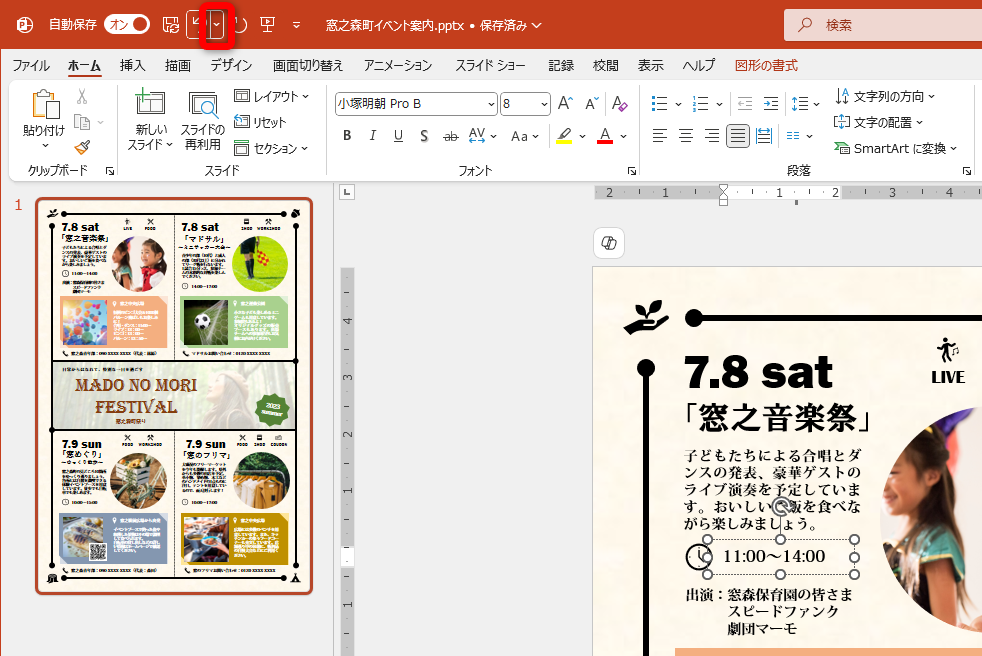Open the アニメーション tab
The height and width of the screenshot is (656, 982).
click(x=398, y=65)
